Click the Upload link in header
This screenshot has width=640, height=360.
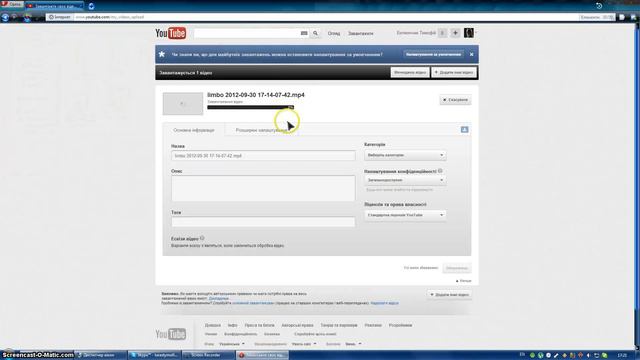(360, 33)
